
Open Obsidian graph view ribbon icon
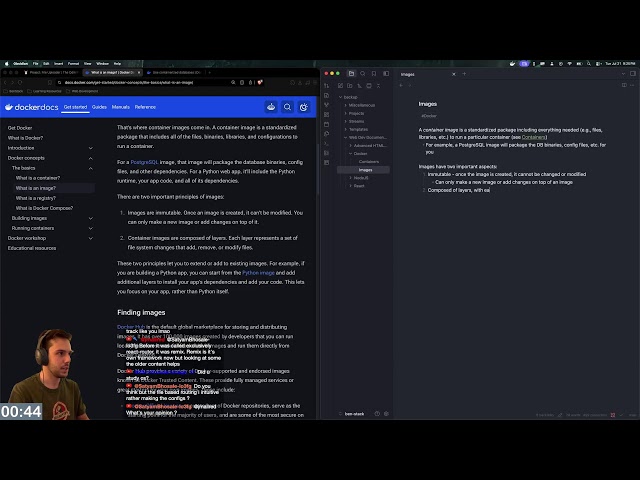327,105
